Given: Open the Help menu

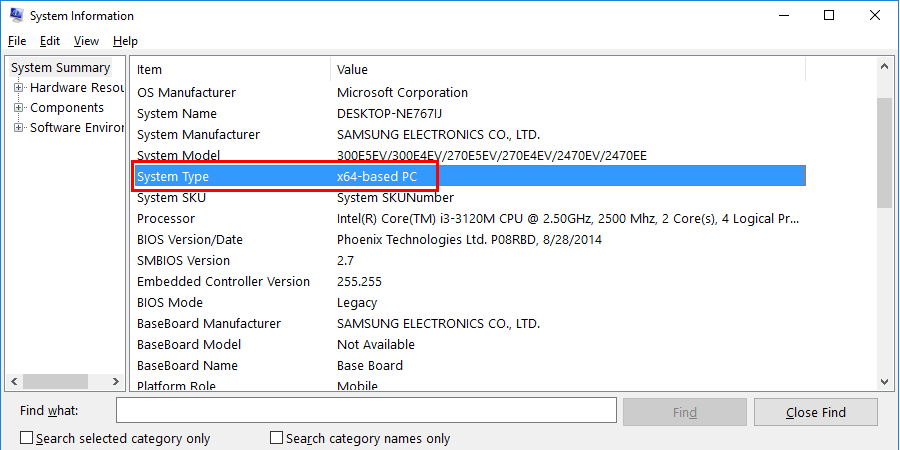Looking at the screenshot, I should 125,41.
